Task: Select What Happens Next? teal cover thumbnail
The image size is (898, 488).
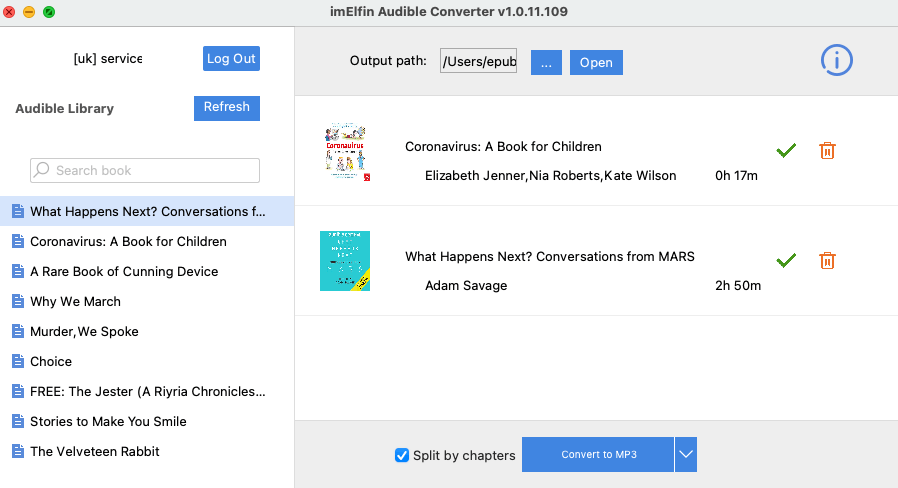Action: [x=345, y=261]
